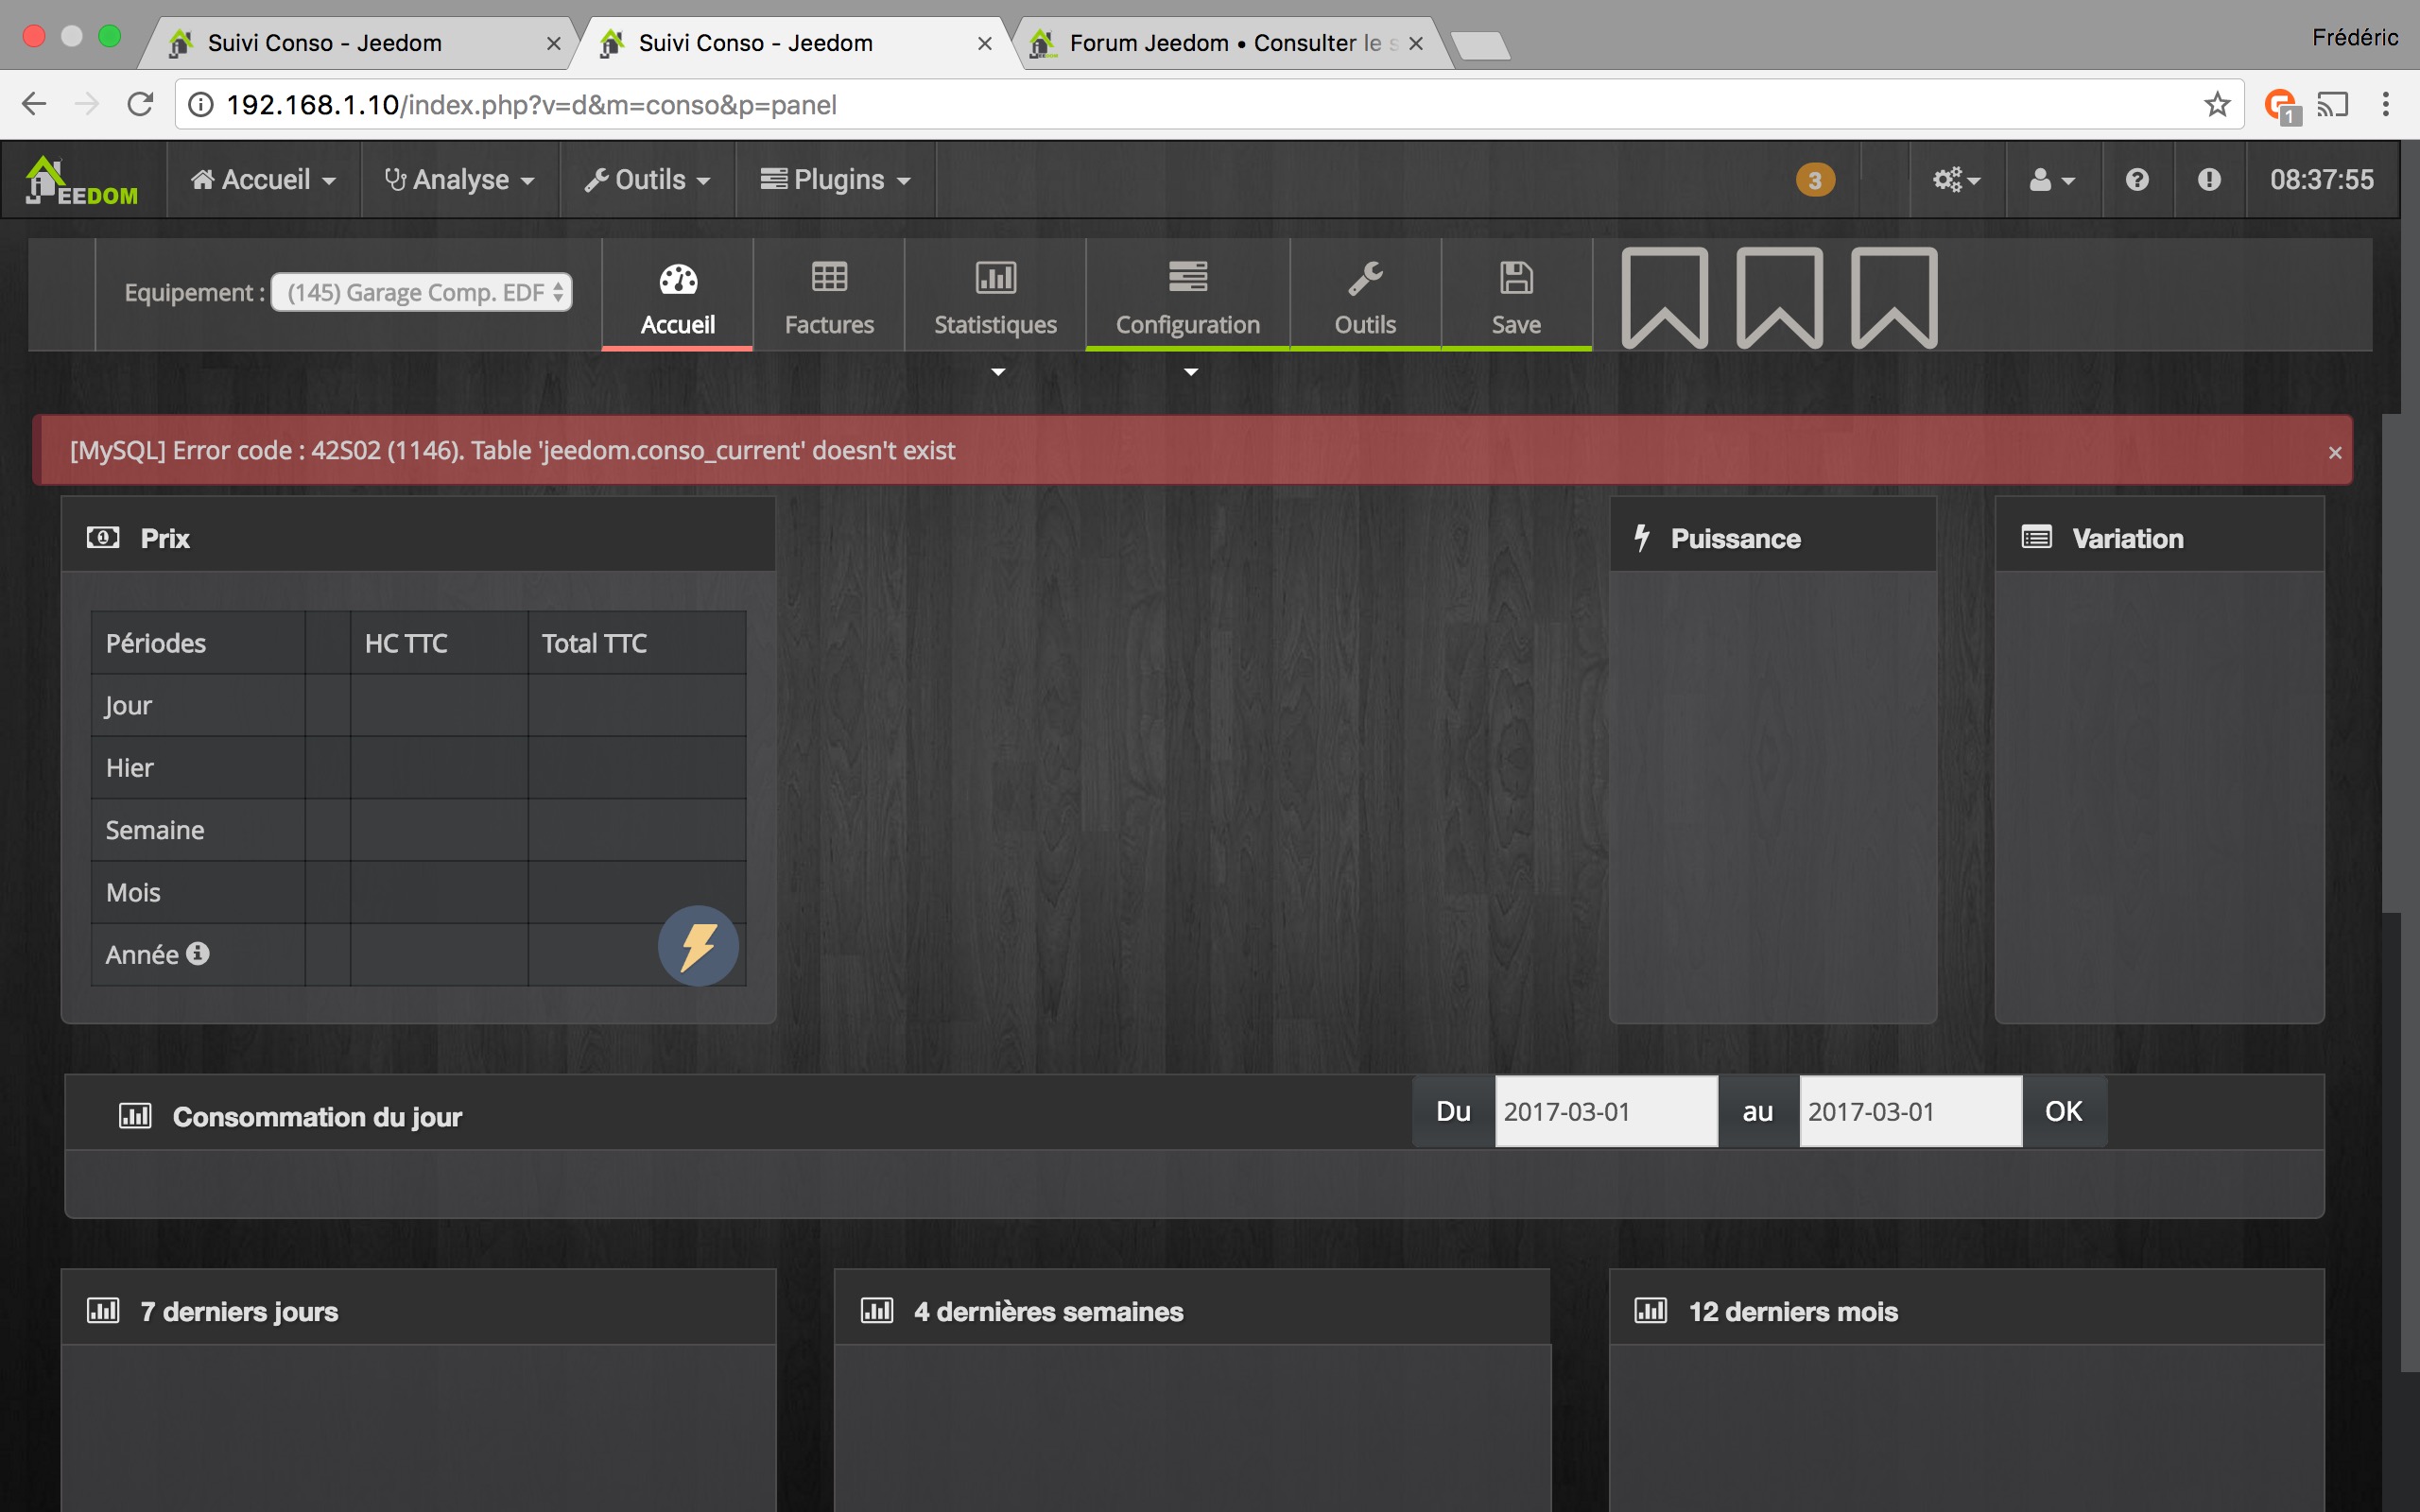Close the Forum Jeedom browser tab
The height and width of the screenshot is (1512, 2420).
tap(1416, 43)
